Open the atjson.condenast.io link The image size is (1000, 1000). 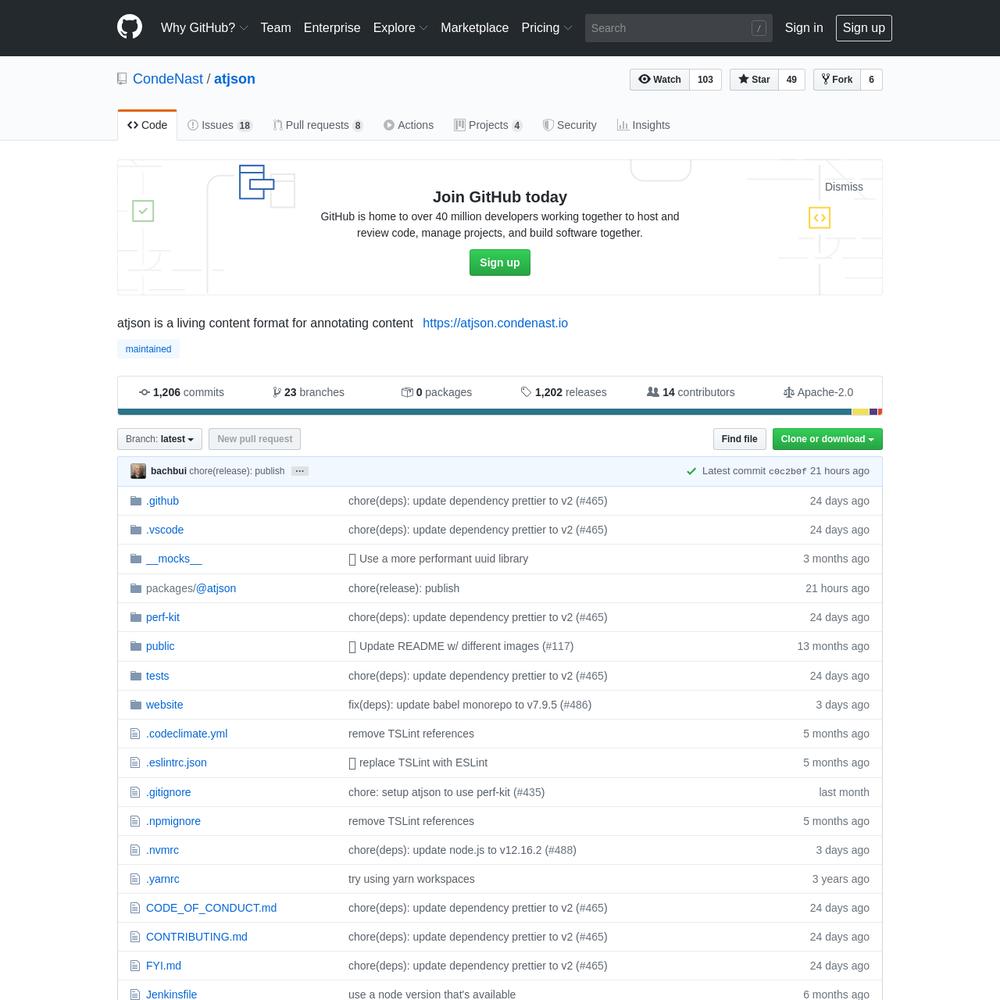pos(495,323)
